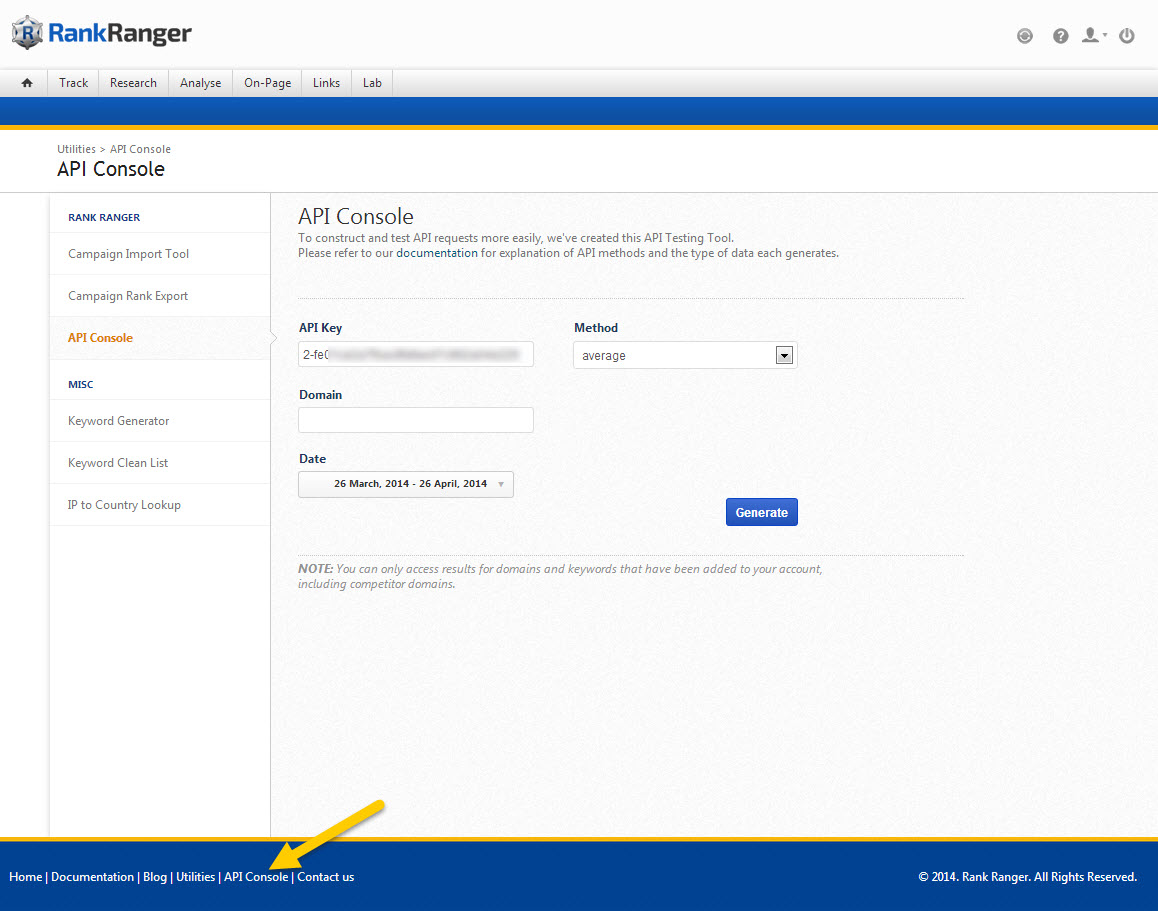Open Keyword Generator in sidebar
The width and height of the screenshot is (1158, 911).
(x=160, y=421)
